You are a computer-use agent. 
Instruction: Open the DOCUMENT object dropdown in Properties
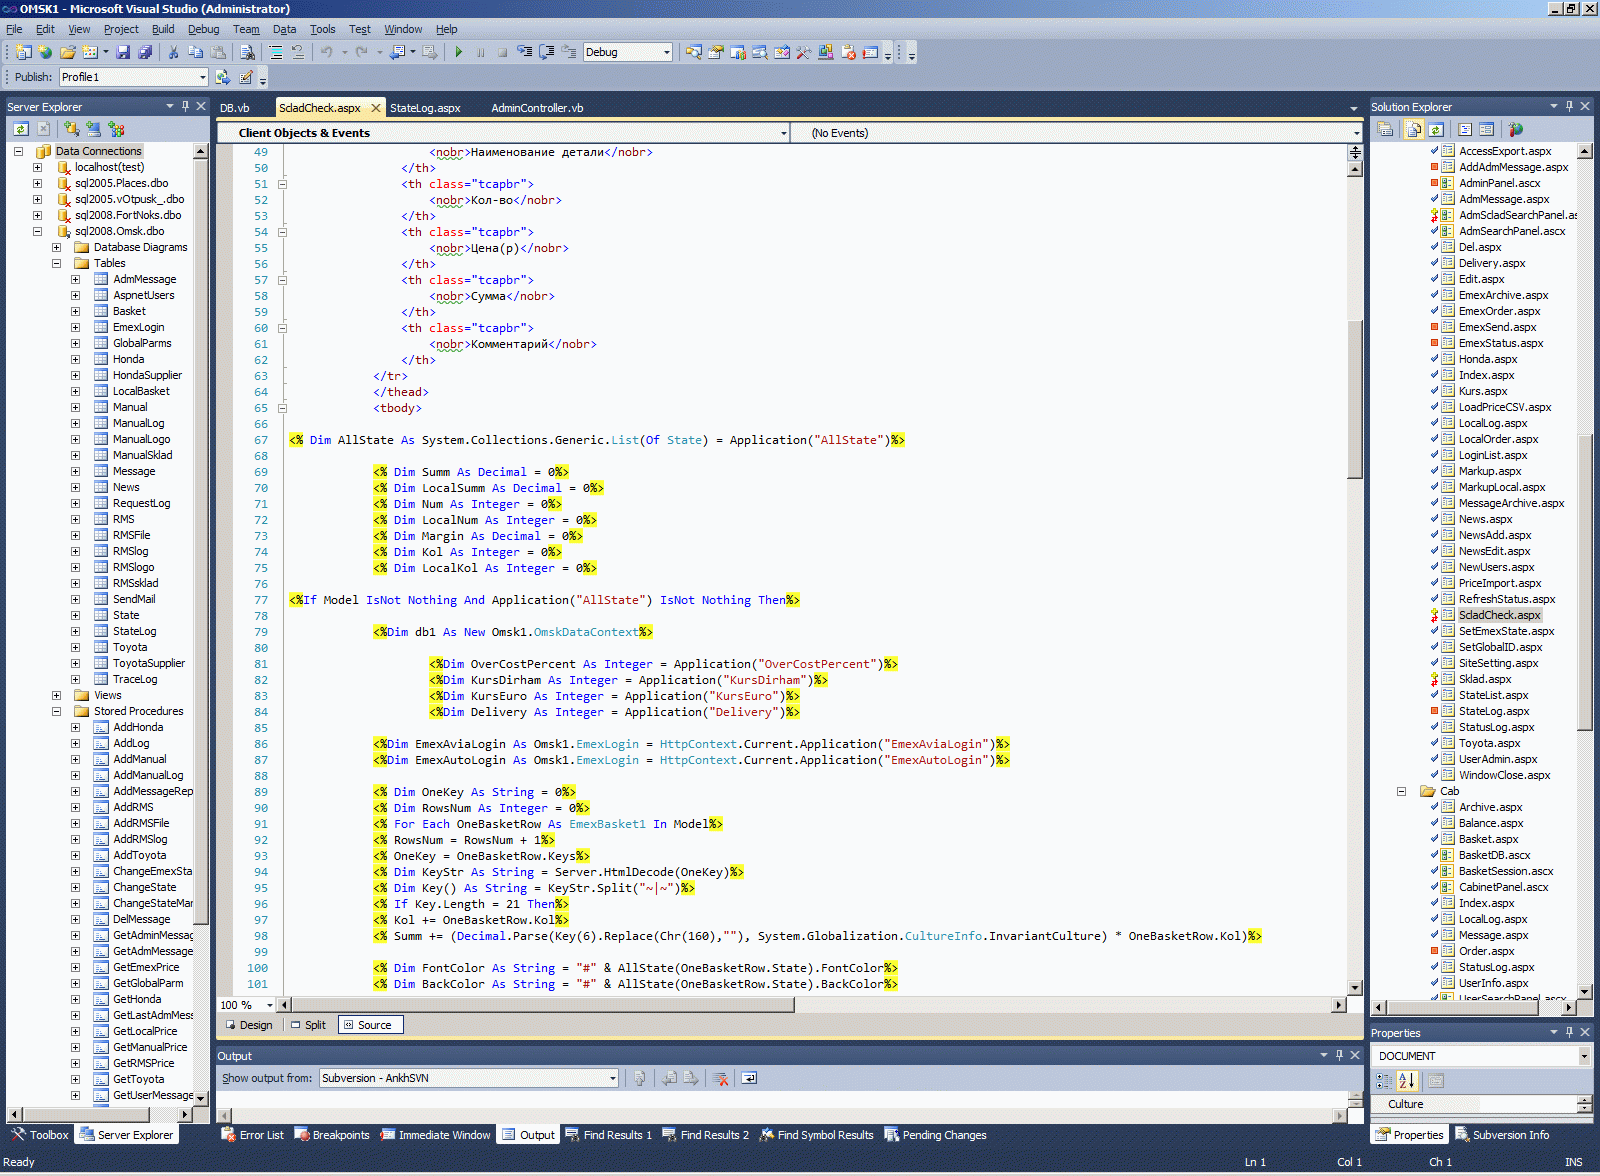(x=1584, y=1056)
